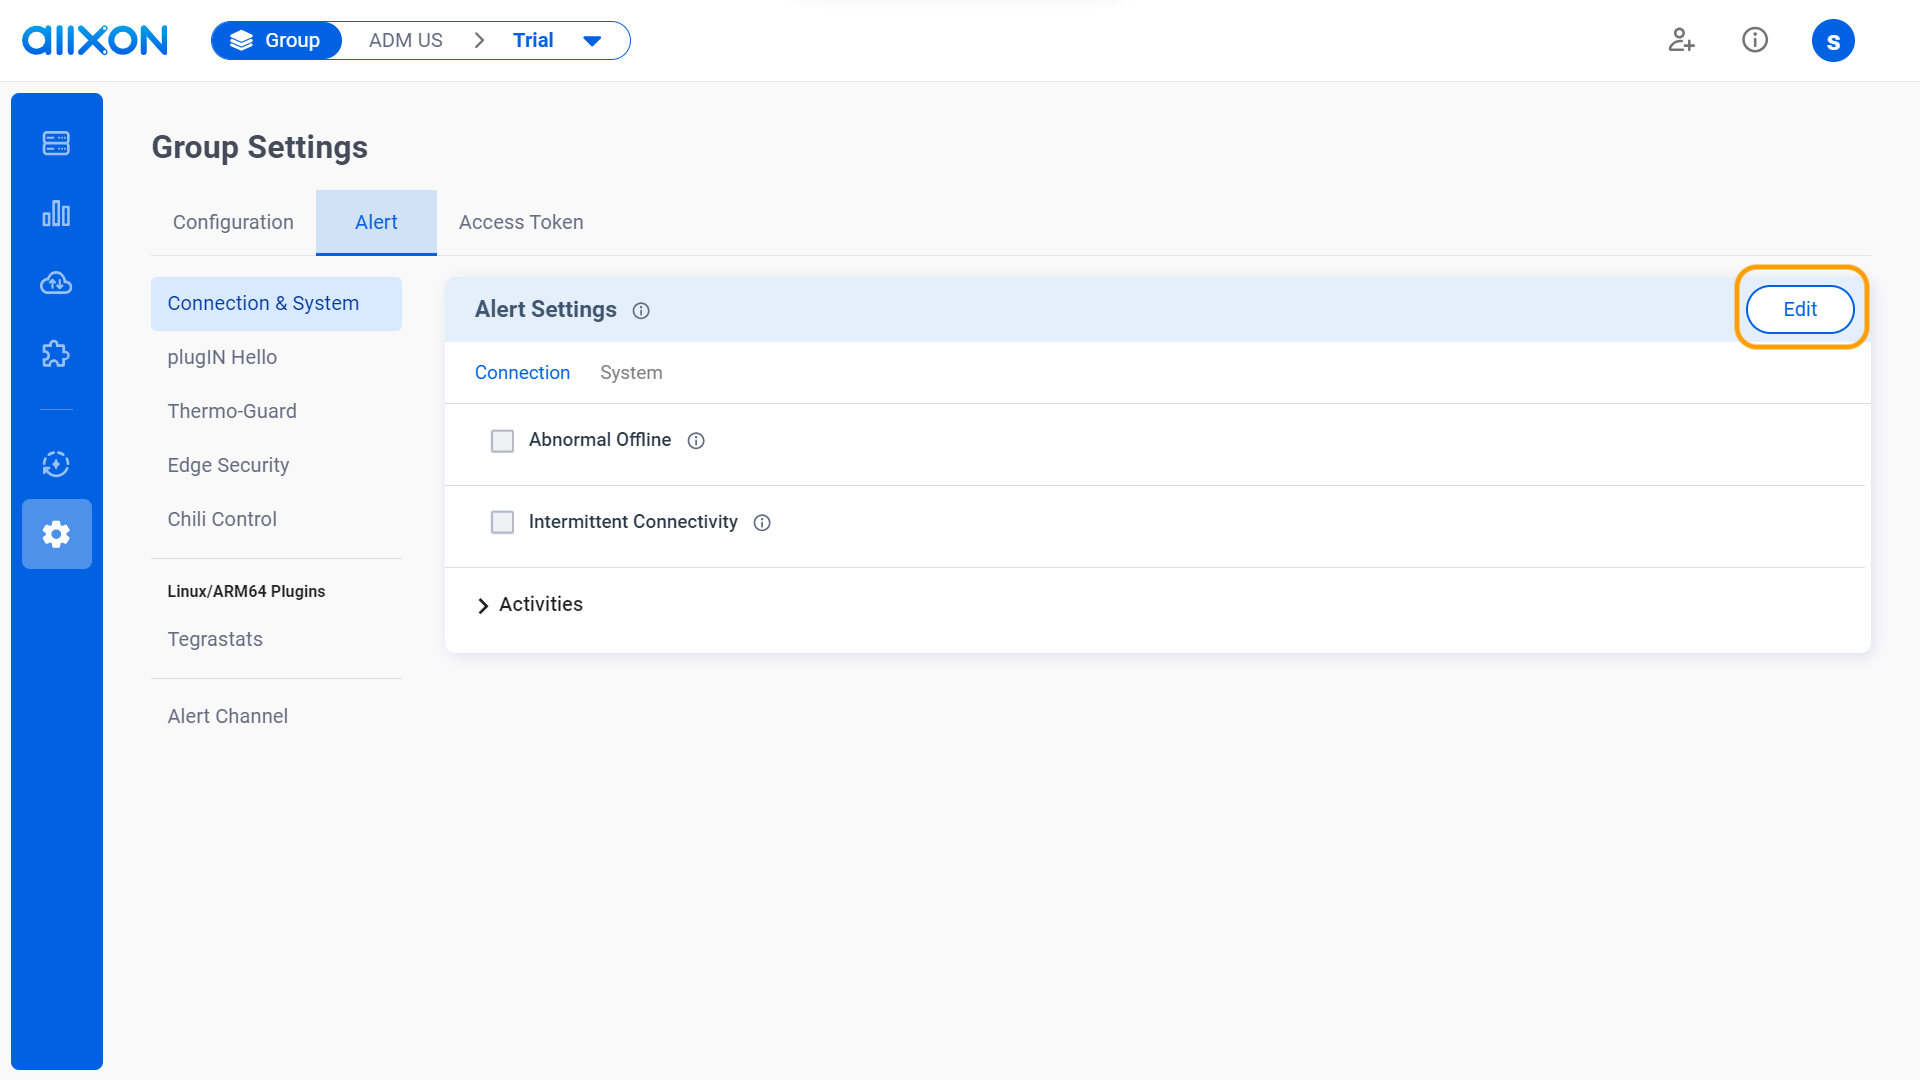Switch to the Access Token tab
This screenshot has height=1080, width=1920.
[x=520, y=222]
